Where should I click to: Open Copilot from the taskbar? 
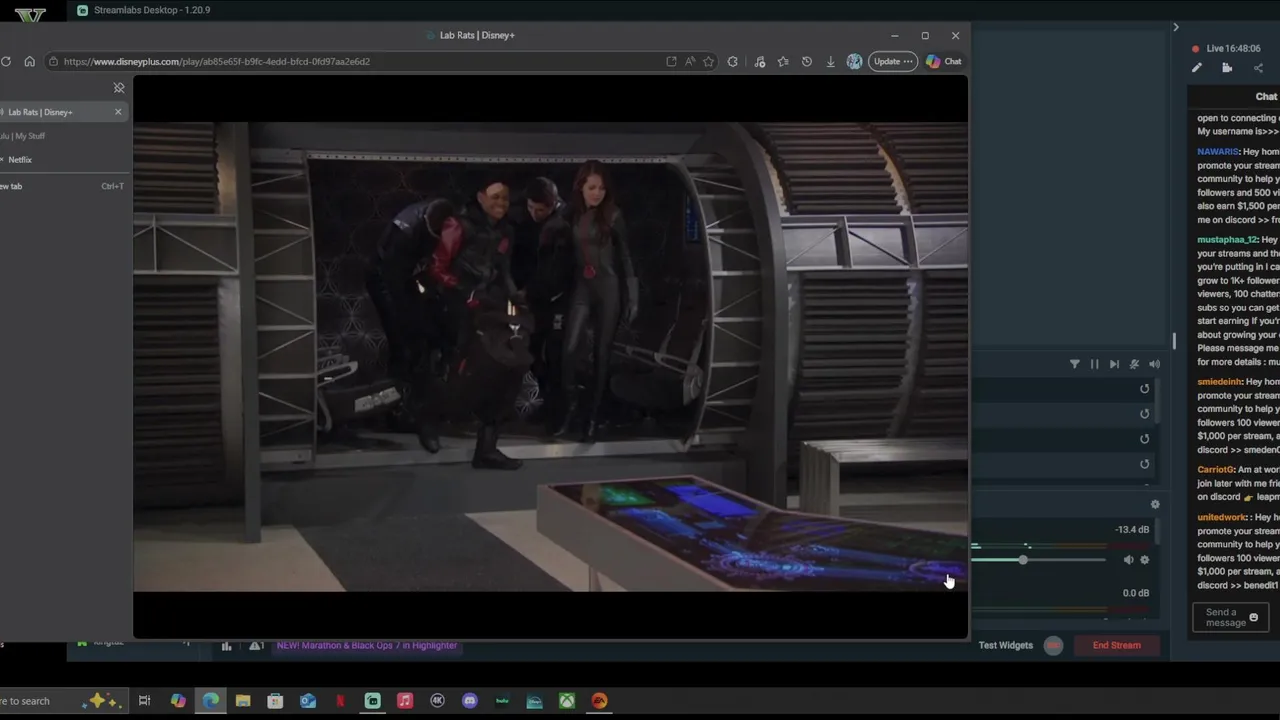point(178,701)
